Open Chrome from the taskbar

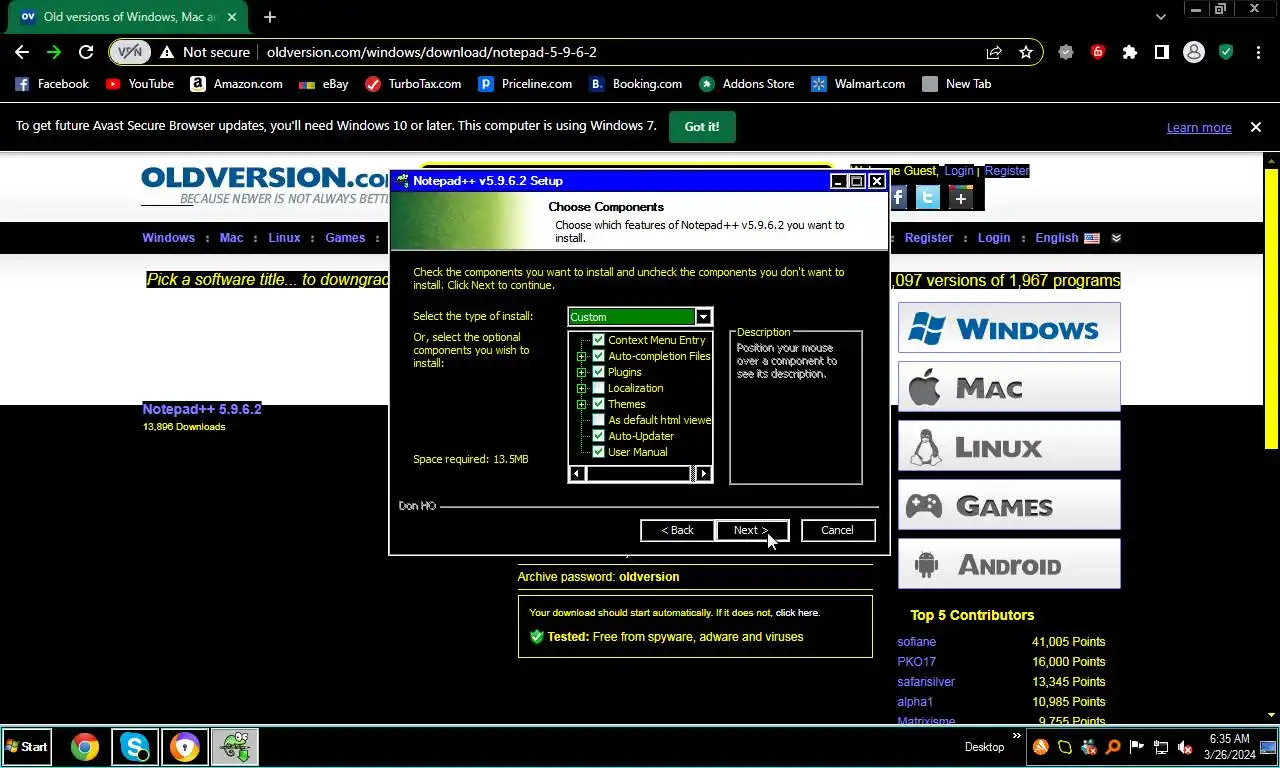point(85,747)
